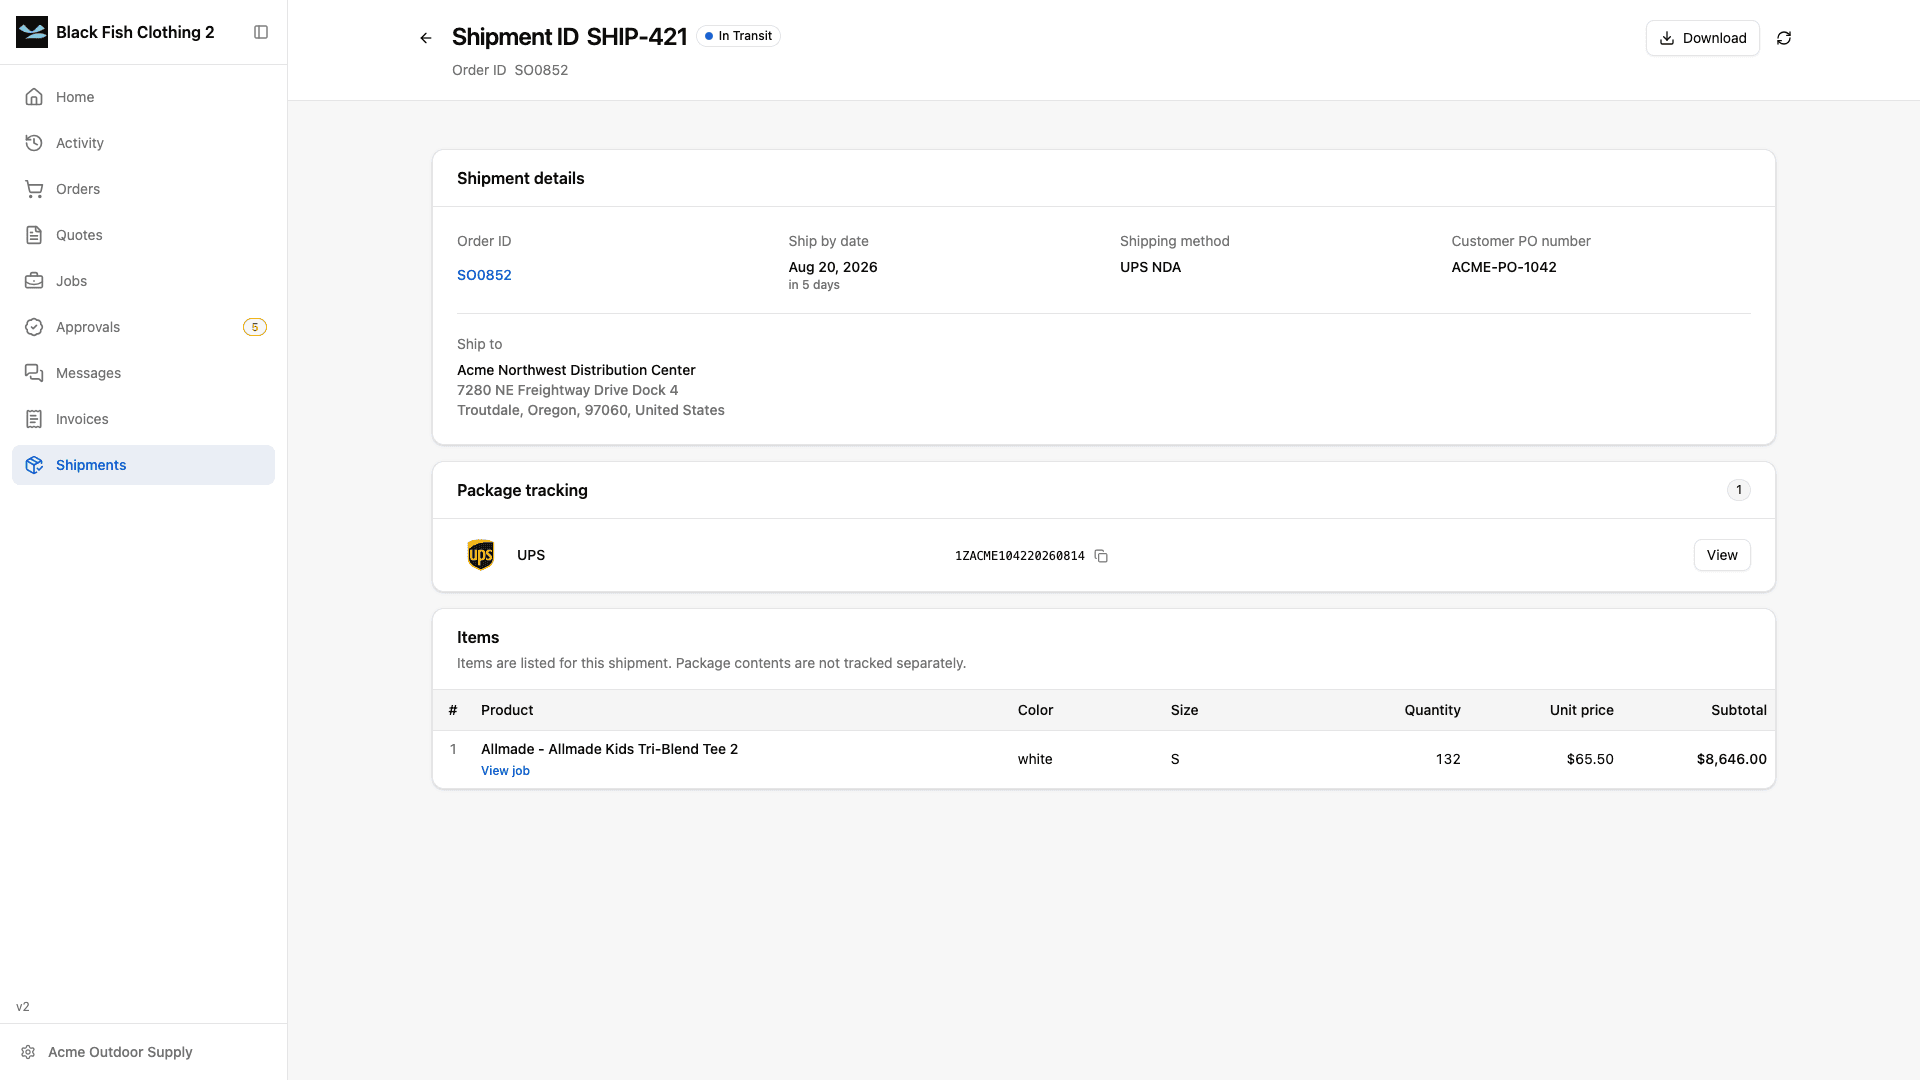
Task: Click the Approvals count badge 5
Action: (255, 327)
